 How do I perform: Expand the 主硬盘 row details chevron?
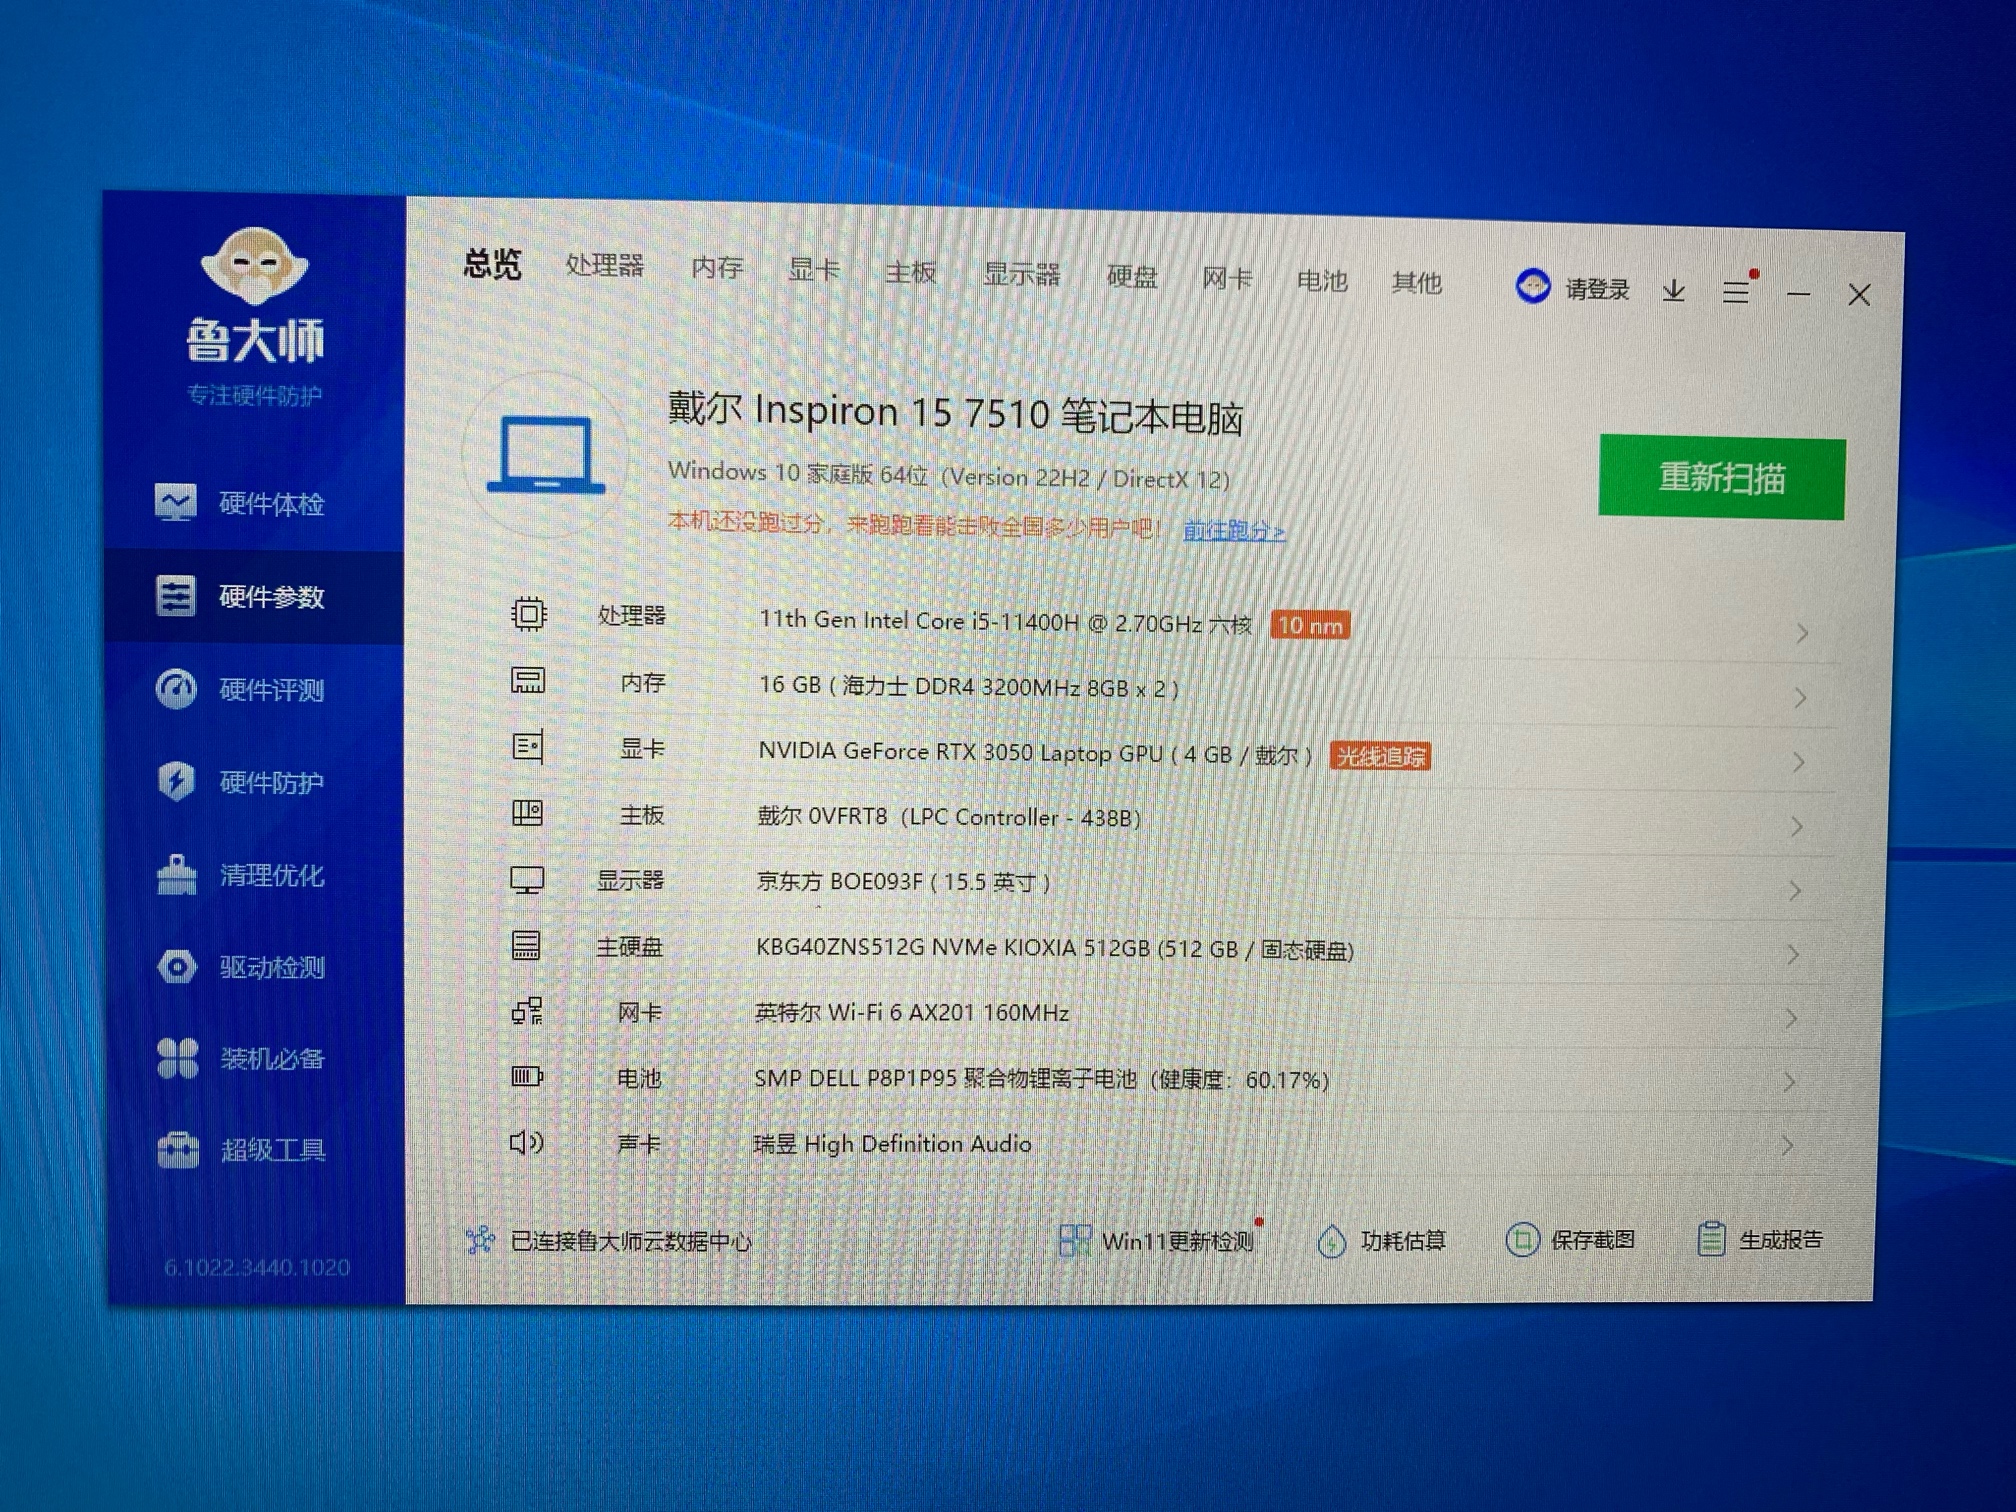[1793, 955]
